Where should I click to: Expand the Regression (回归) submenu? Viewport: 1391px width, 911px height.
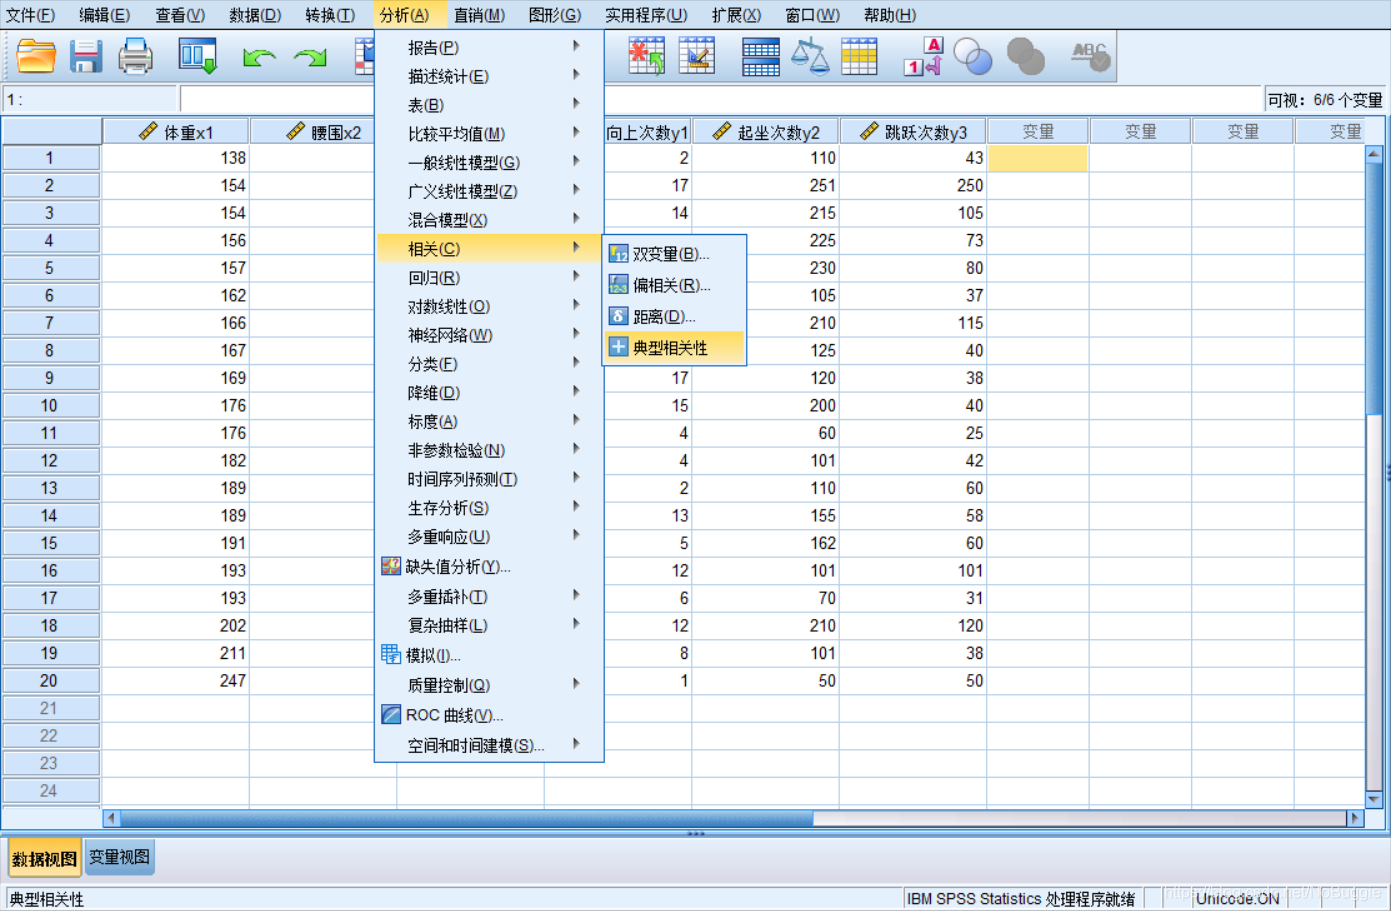489,277
